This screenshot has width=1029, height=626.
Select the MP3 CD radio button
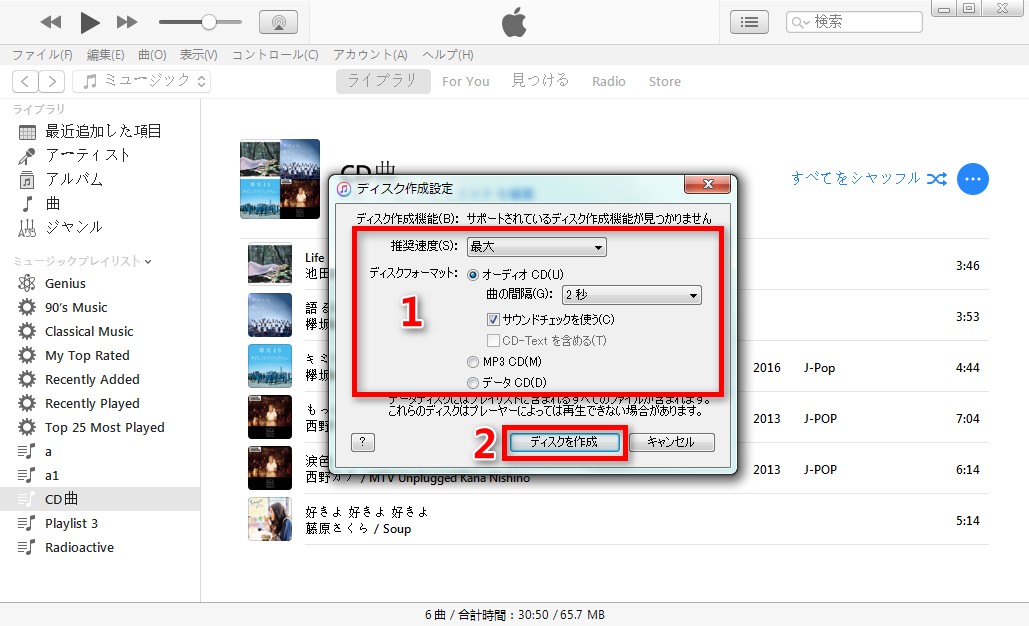pos(473,362)
